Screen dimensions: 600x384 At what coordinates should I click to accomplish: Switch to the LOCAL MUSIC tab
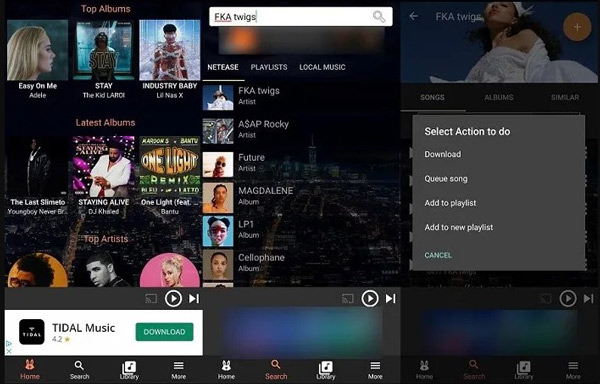click(322, 67)
